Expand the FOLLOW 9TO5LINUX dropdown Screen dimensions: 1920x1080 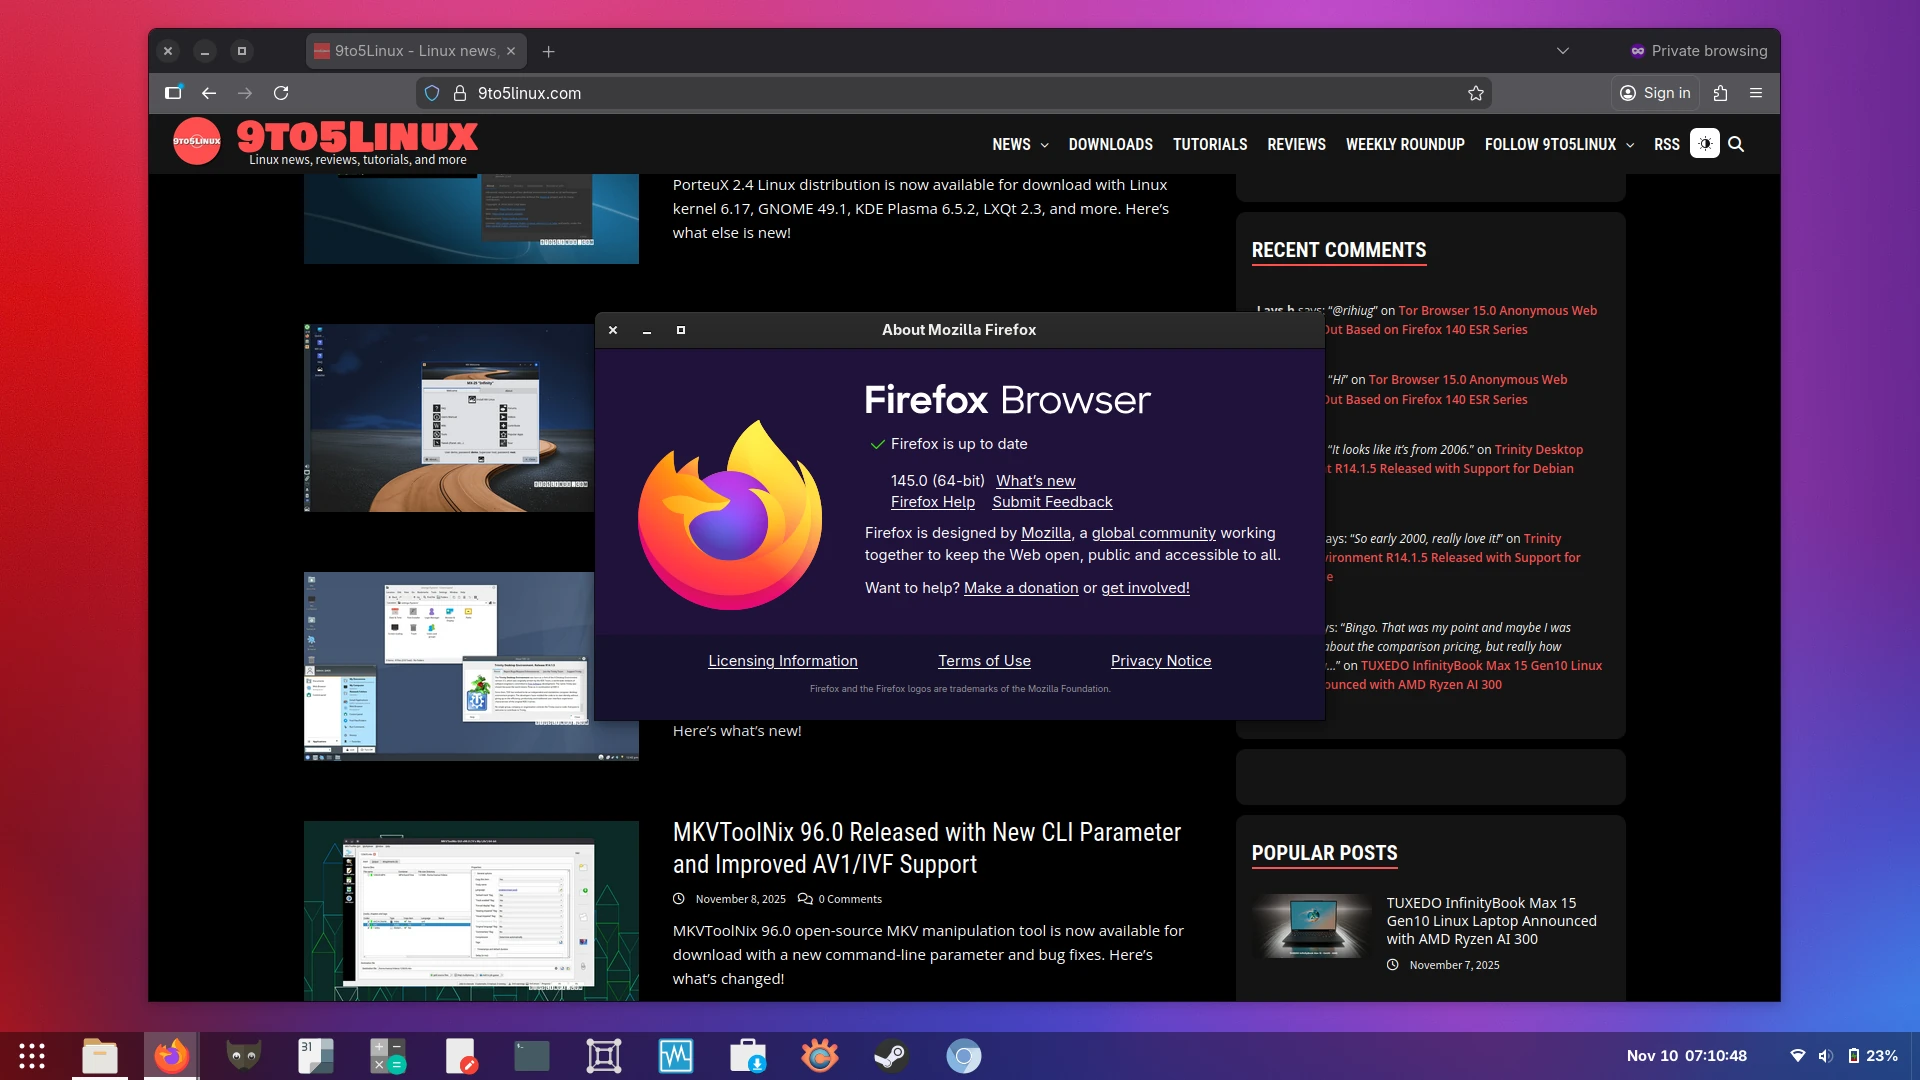[1630, 145]
